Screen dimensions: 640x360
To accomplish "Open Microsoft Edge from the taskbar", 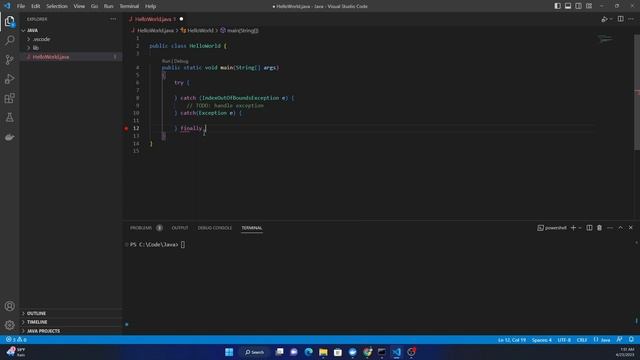I will point(309,352).
